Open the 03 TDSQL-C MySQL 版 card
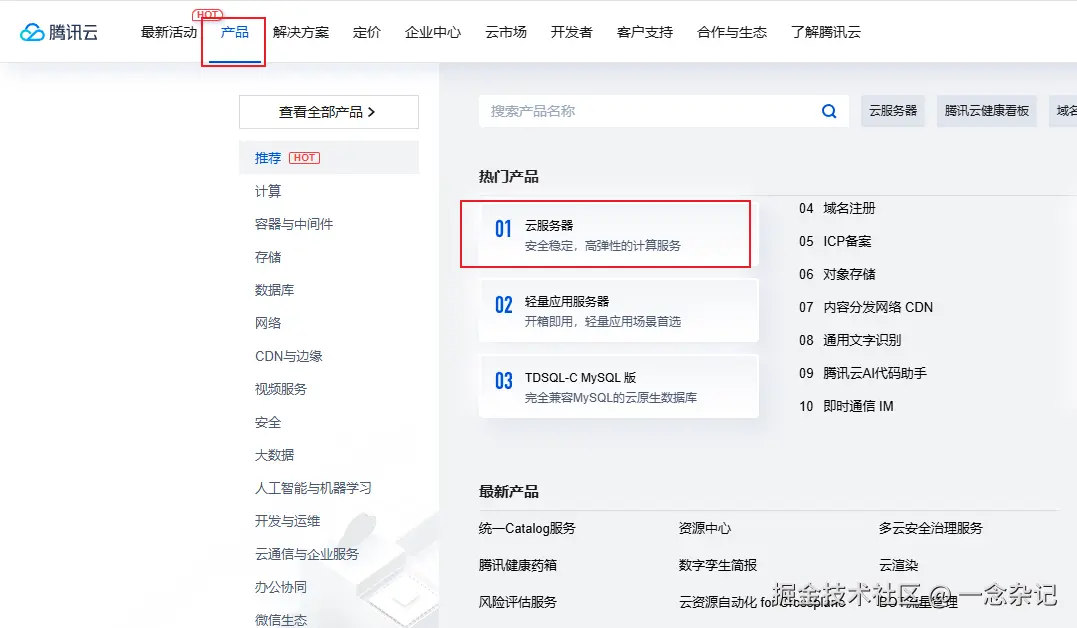Screen dimensions: 1077x628 pyautogui.click(x=619, y=386)
